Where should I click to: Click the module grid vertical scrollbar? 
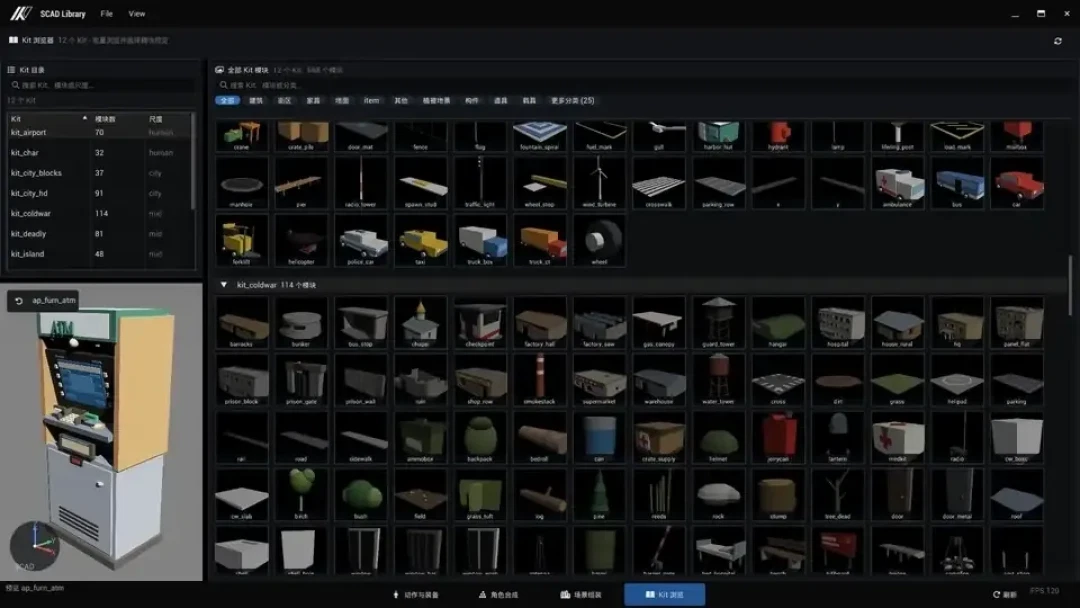[x=1070, y=286]
